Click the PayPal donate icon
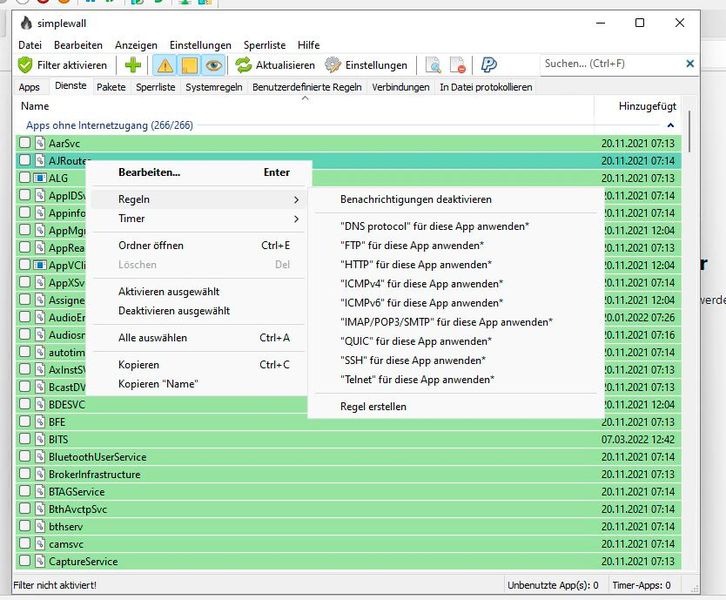This screenshot has width=726, height=600. 489,65
